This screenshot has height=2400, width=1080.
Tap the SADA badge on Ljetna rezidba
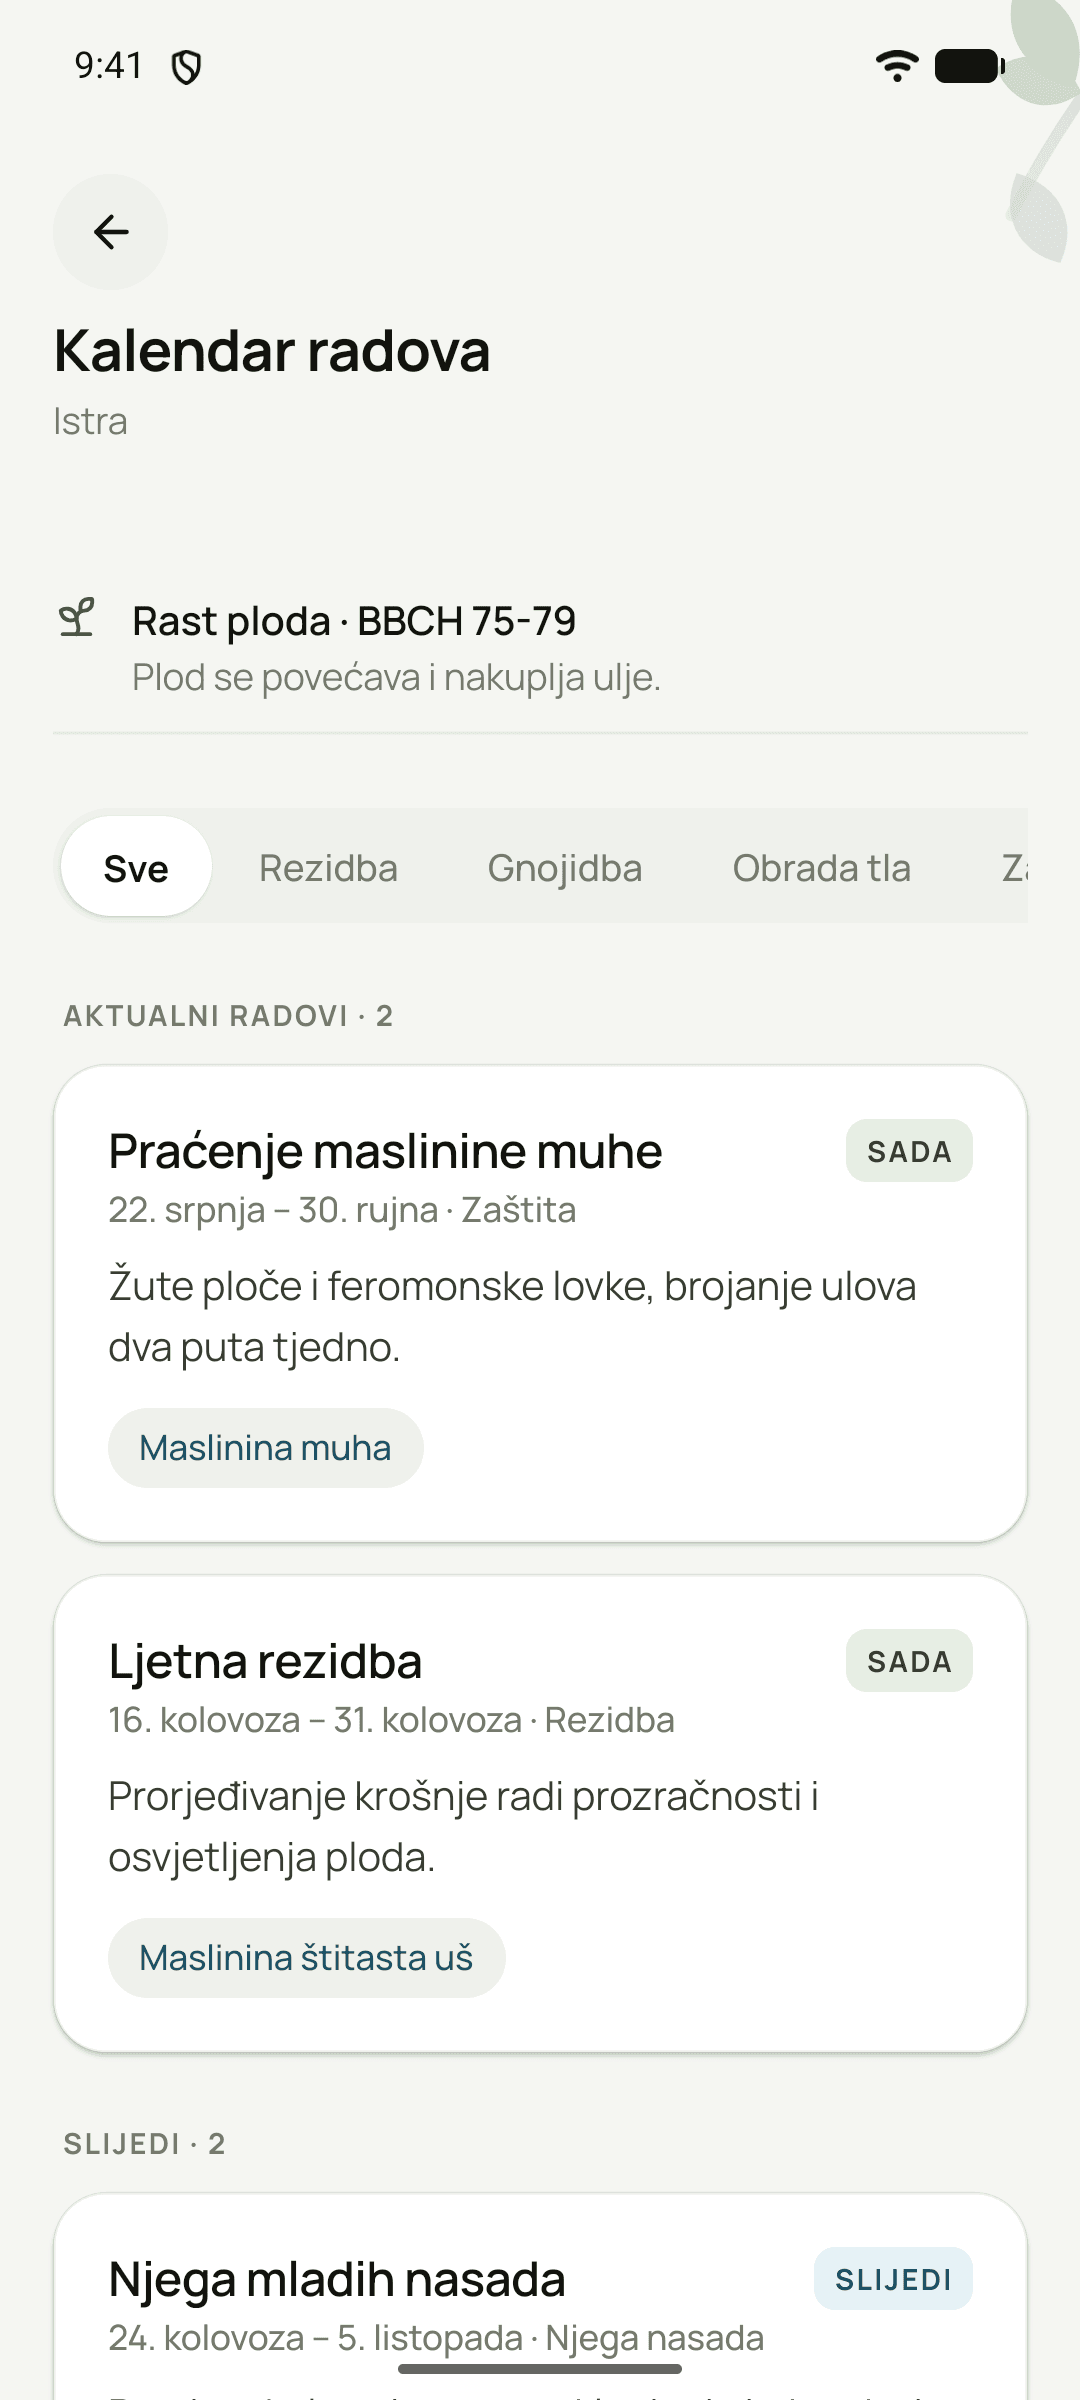[909, 1661]
